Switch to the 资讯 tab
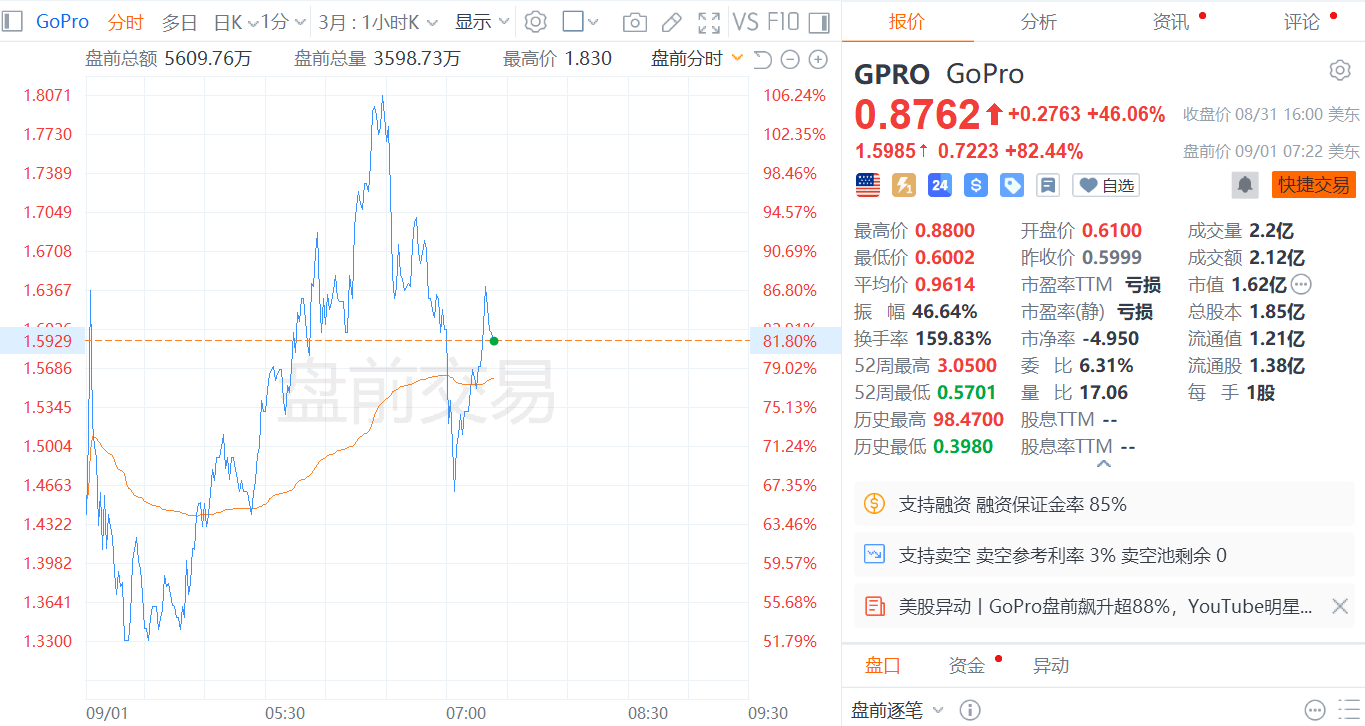Image resolution: width=1365 pixels, height=726 pixels. click(x=1171, y=22)
